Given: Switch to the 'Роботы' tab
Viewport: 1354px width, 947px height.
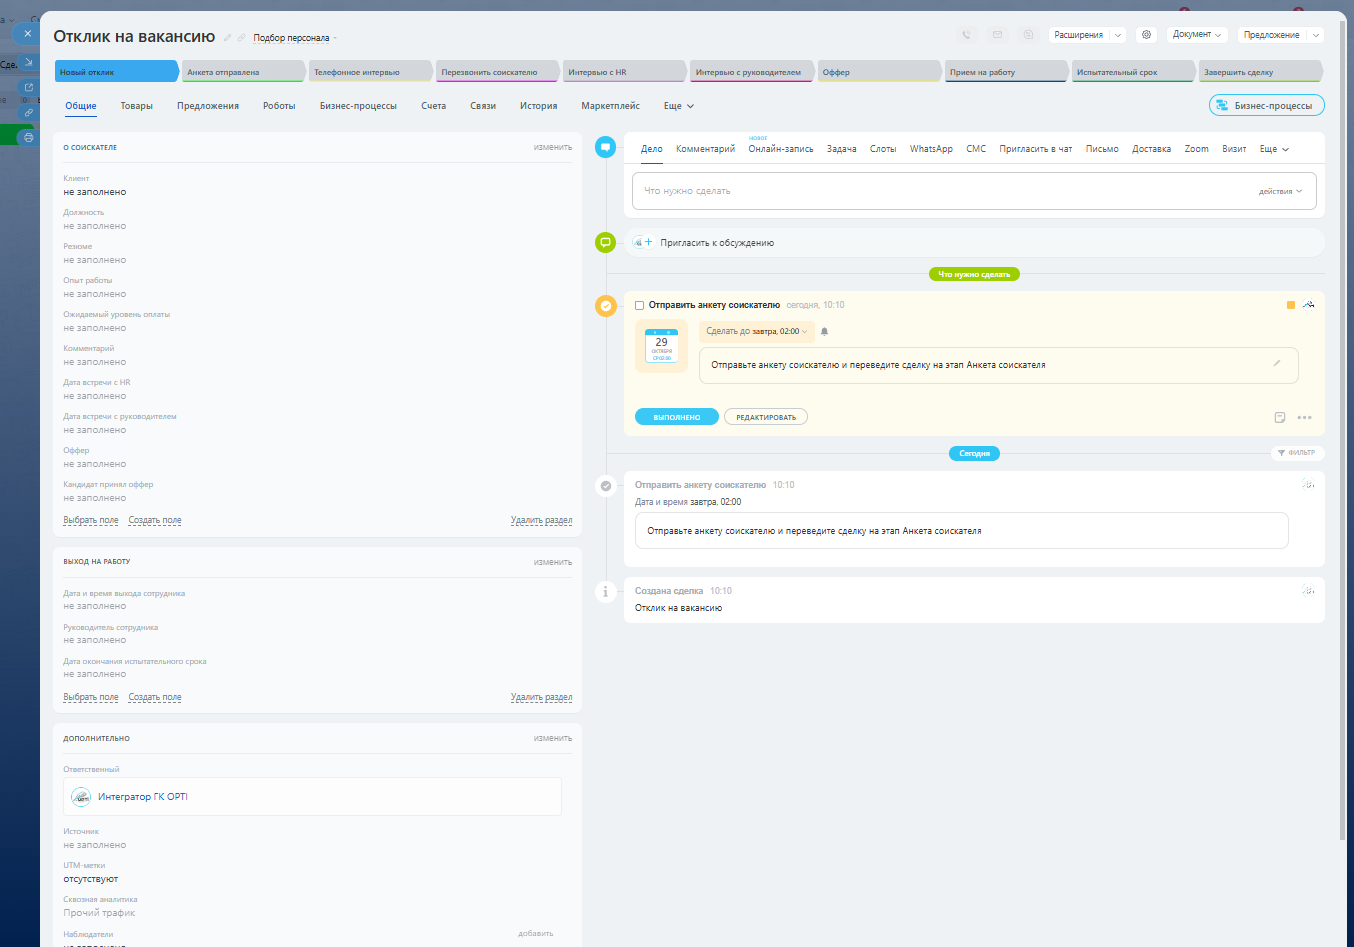Looking at the screenshot, I should point(279,106).
